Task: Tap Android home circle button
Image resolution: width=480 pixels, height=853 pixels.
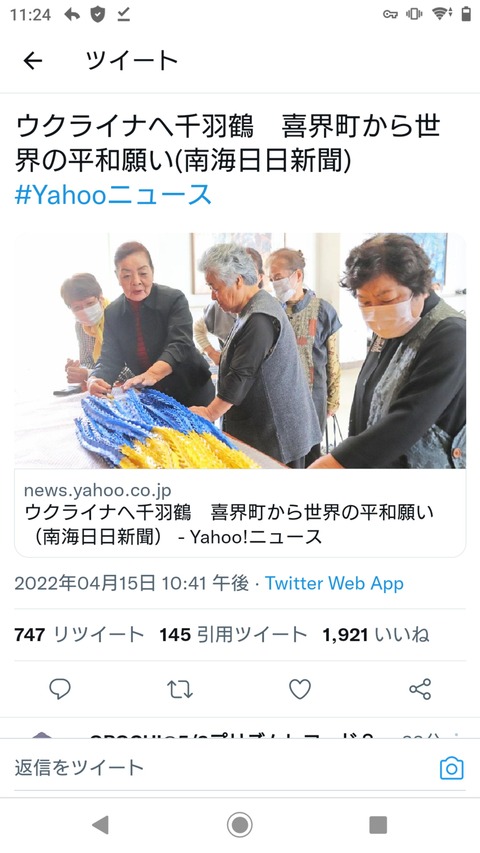Action: [239, 825]
